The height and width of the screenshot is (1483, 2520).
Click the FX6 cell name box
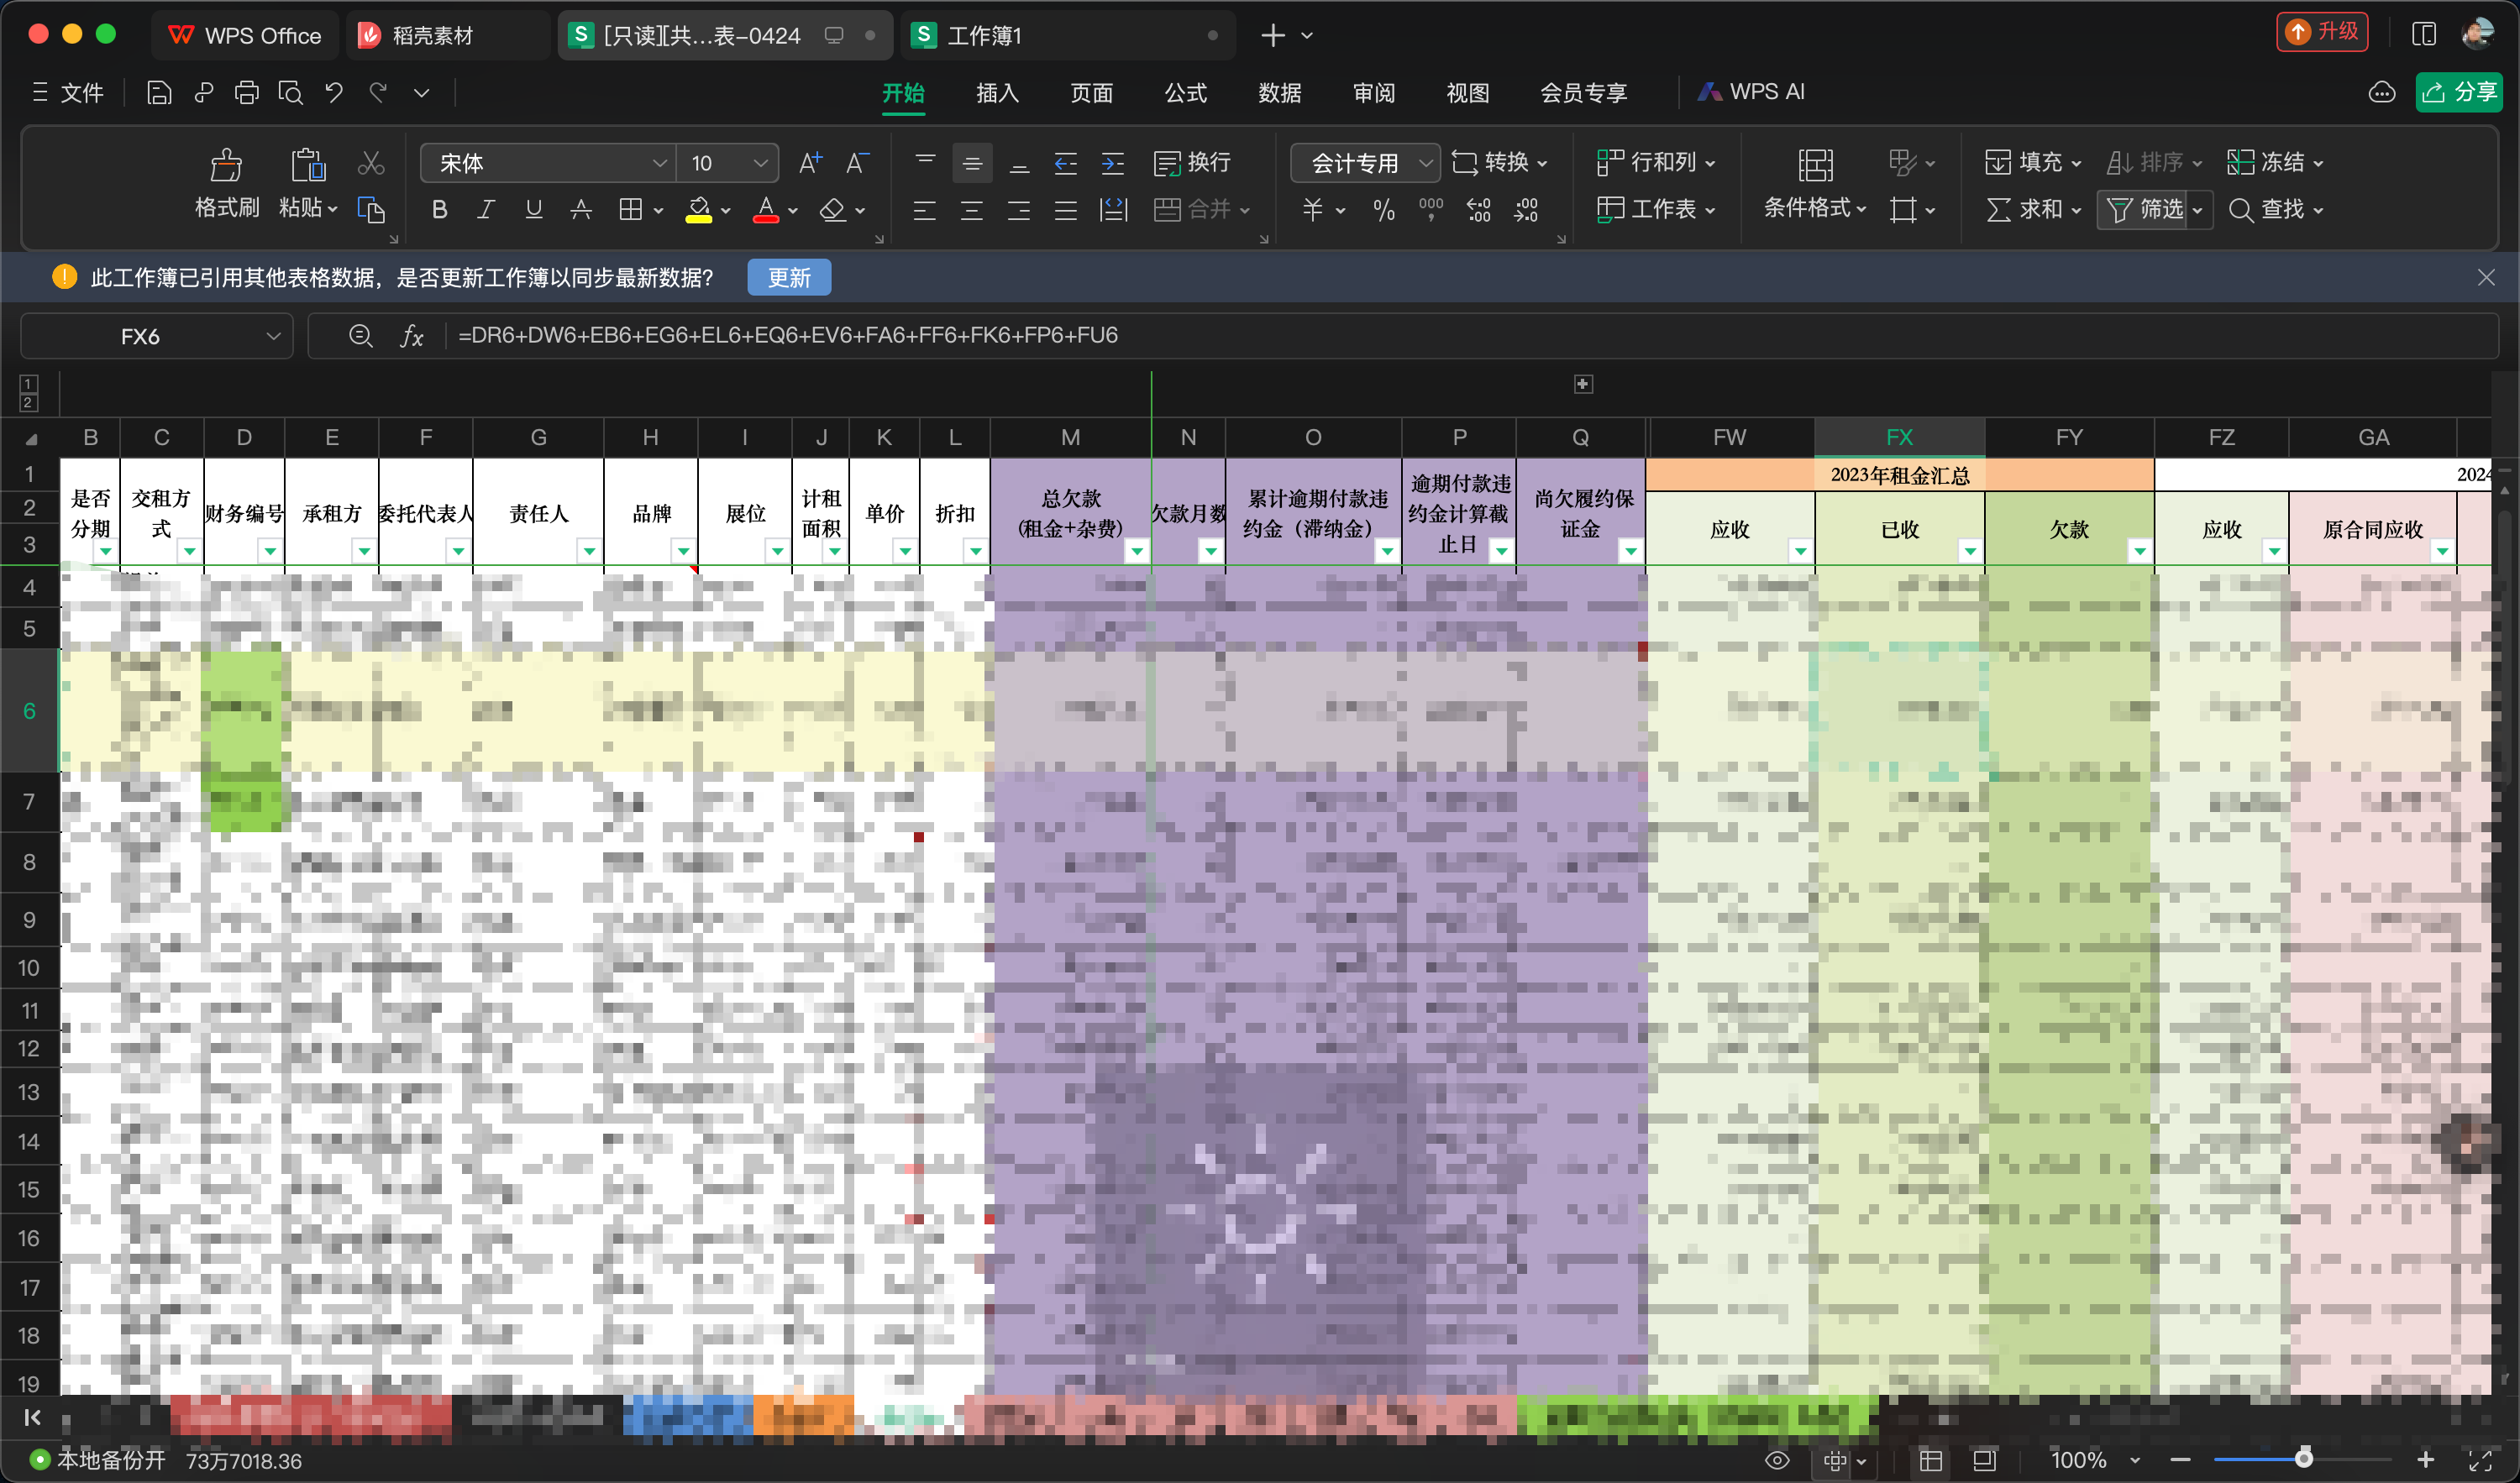pyautogui.click(x=140, y=337)
